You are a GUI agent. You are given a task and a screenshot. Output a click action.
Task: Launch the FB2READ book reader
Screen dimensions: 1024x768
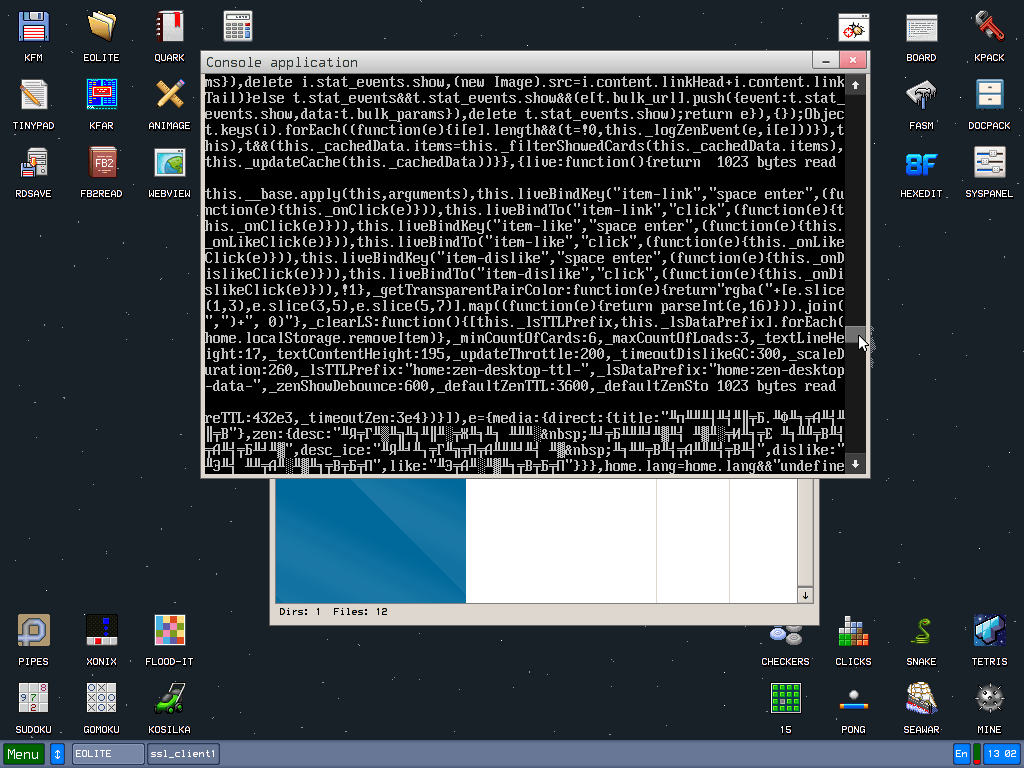[x=101, y=163]
